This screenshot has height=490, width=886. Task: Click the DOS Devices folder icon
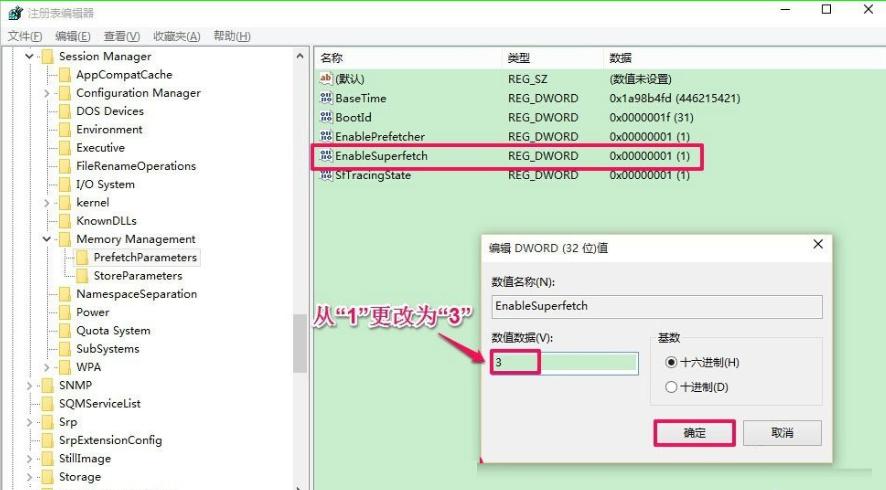66,111
